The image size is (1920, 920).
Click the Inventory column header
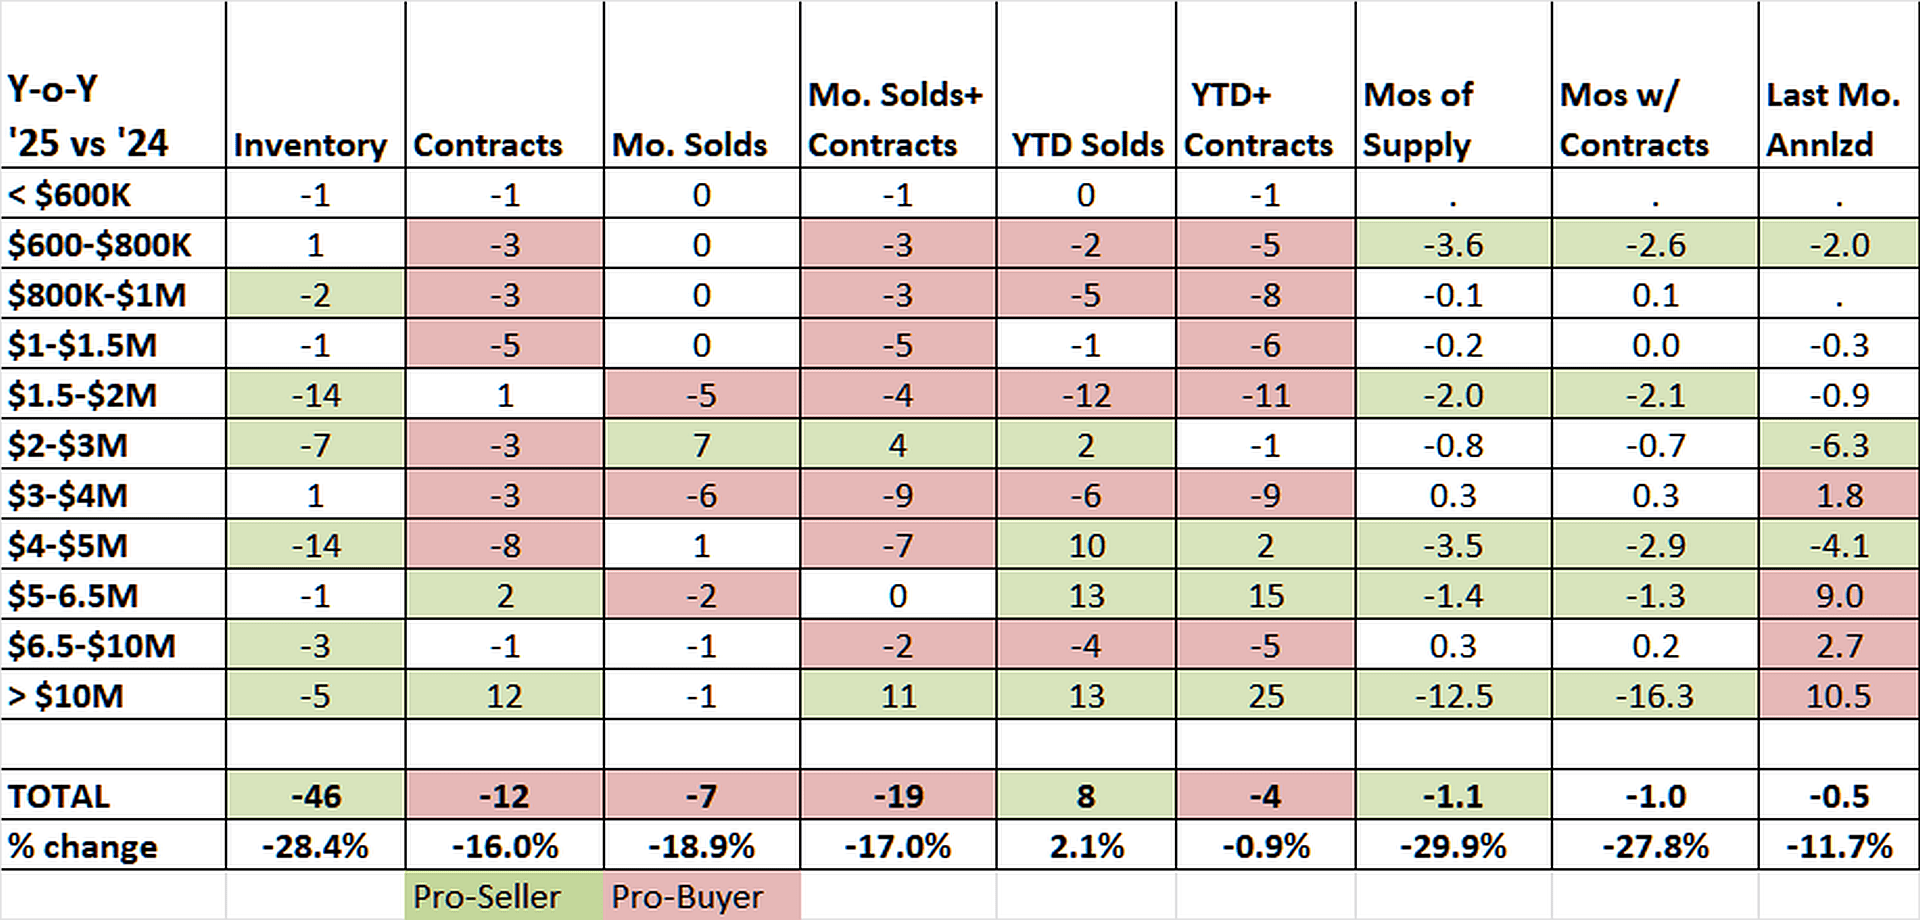point(311,145)
